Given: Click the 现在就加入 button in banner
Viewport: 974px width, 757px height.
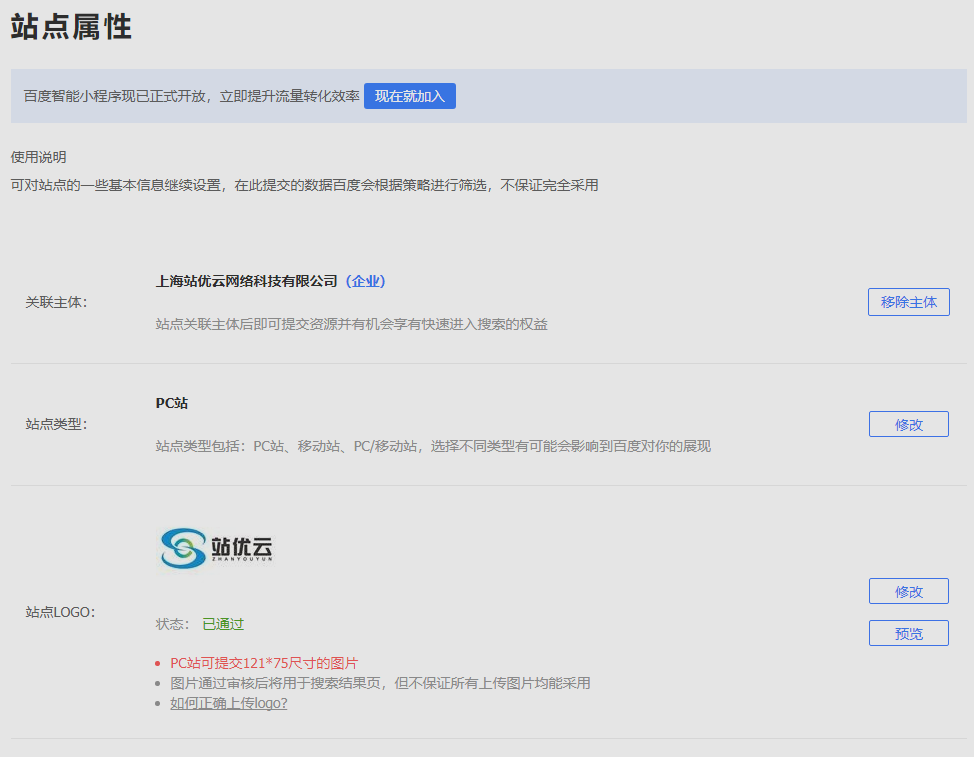Looking at the screenshot, I should tap(409, 96).
